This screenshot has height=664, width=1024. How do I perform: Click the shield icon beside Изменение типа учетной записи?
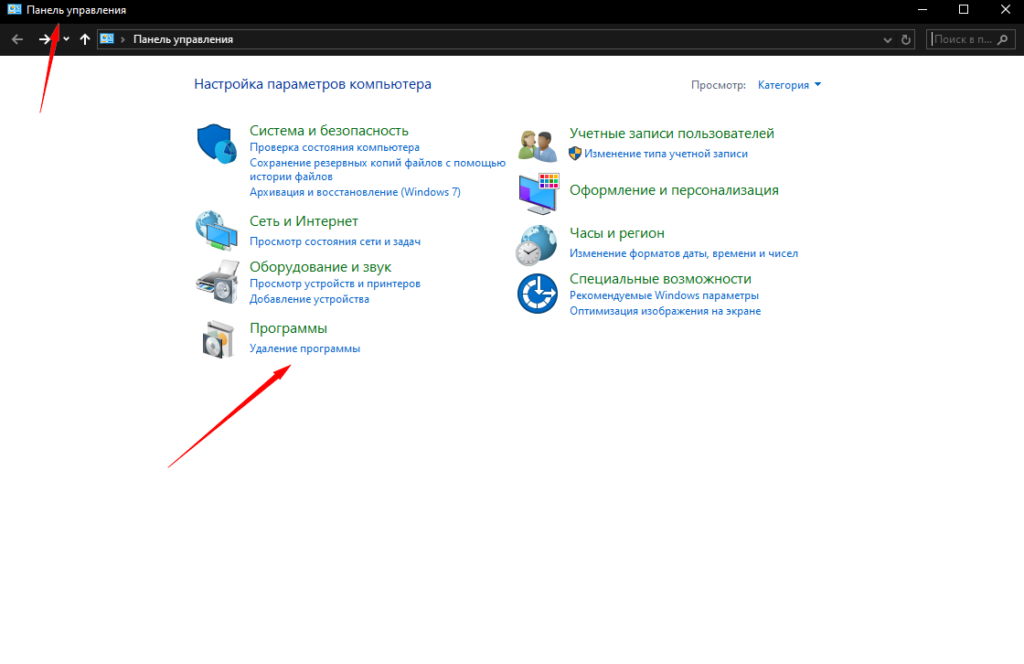coord(575,153)
